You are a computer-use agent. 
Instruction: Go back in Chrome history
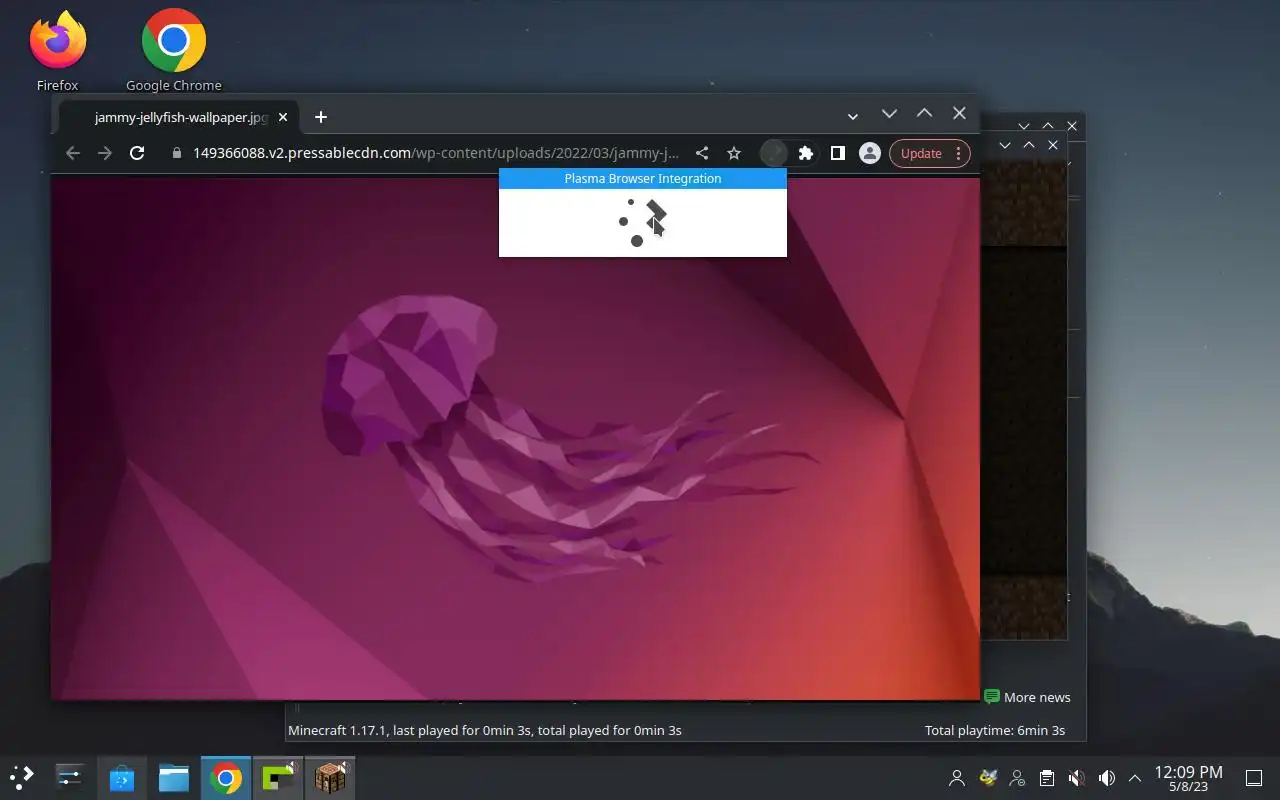pyautogui.click(x=72, y=153)
